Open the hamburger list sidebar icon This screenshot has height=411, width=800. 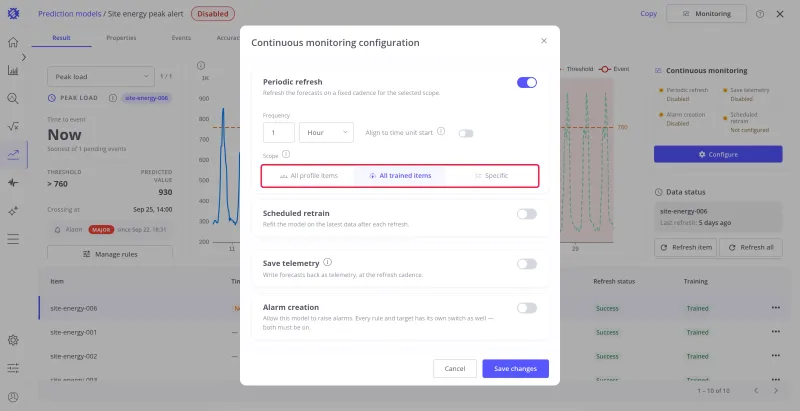click(13, 239)
